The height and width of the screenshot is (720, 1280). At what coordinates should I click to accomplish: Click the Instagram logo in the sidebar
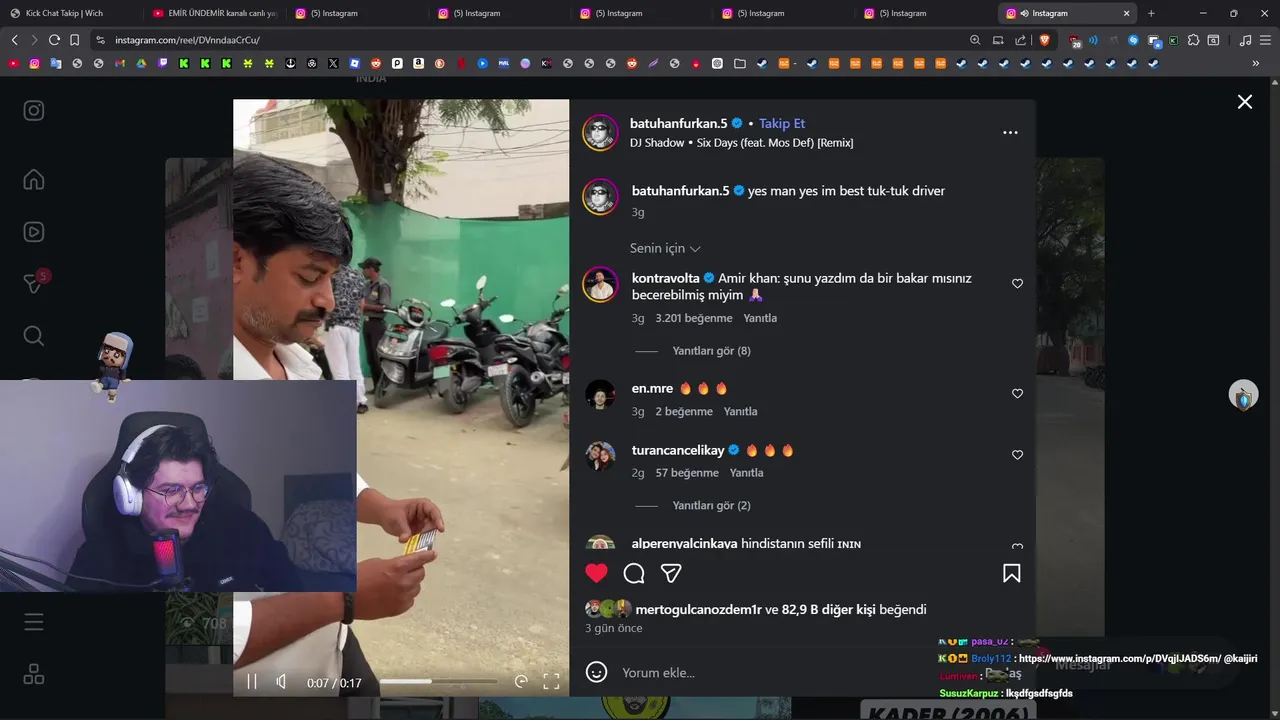coord(34,110)
